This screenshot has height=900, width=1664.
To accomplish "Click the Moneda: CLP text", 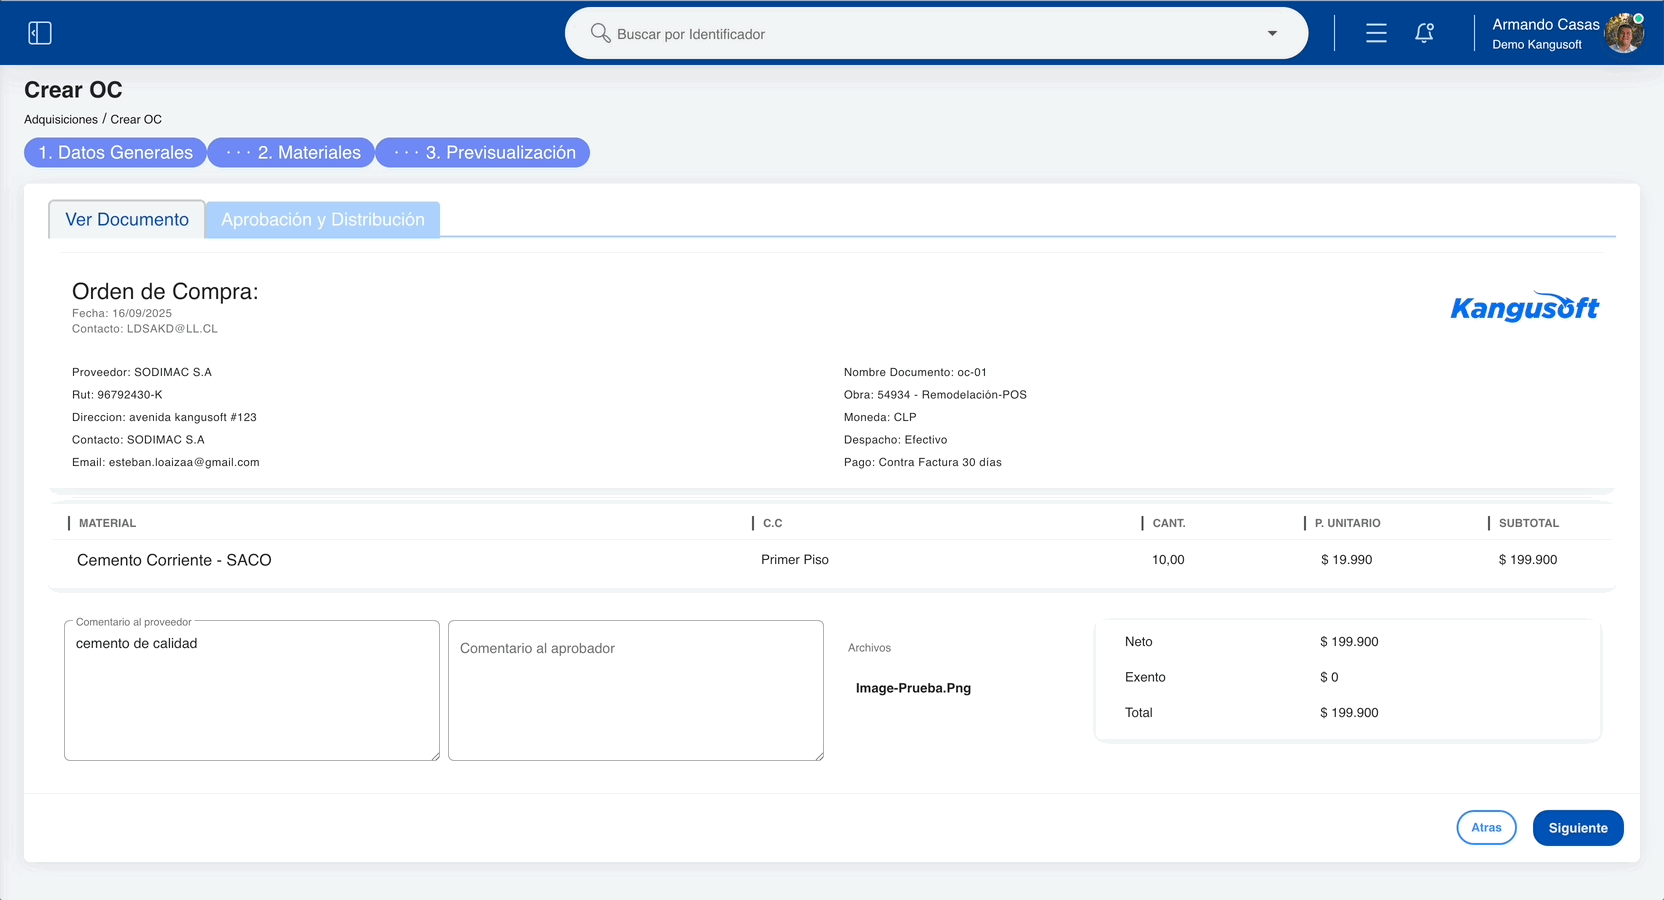I will tap(880, 417).
